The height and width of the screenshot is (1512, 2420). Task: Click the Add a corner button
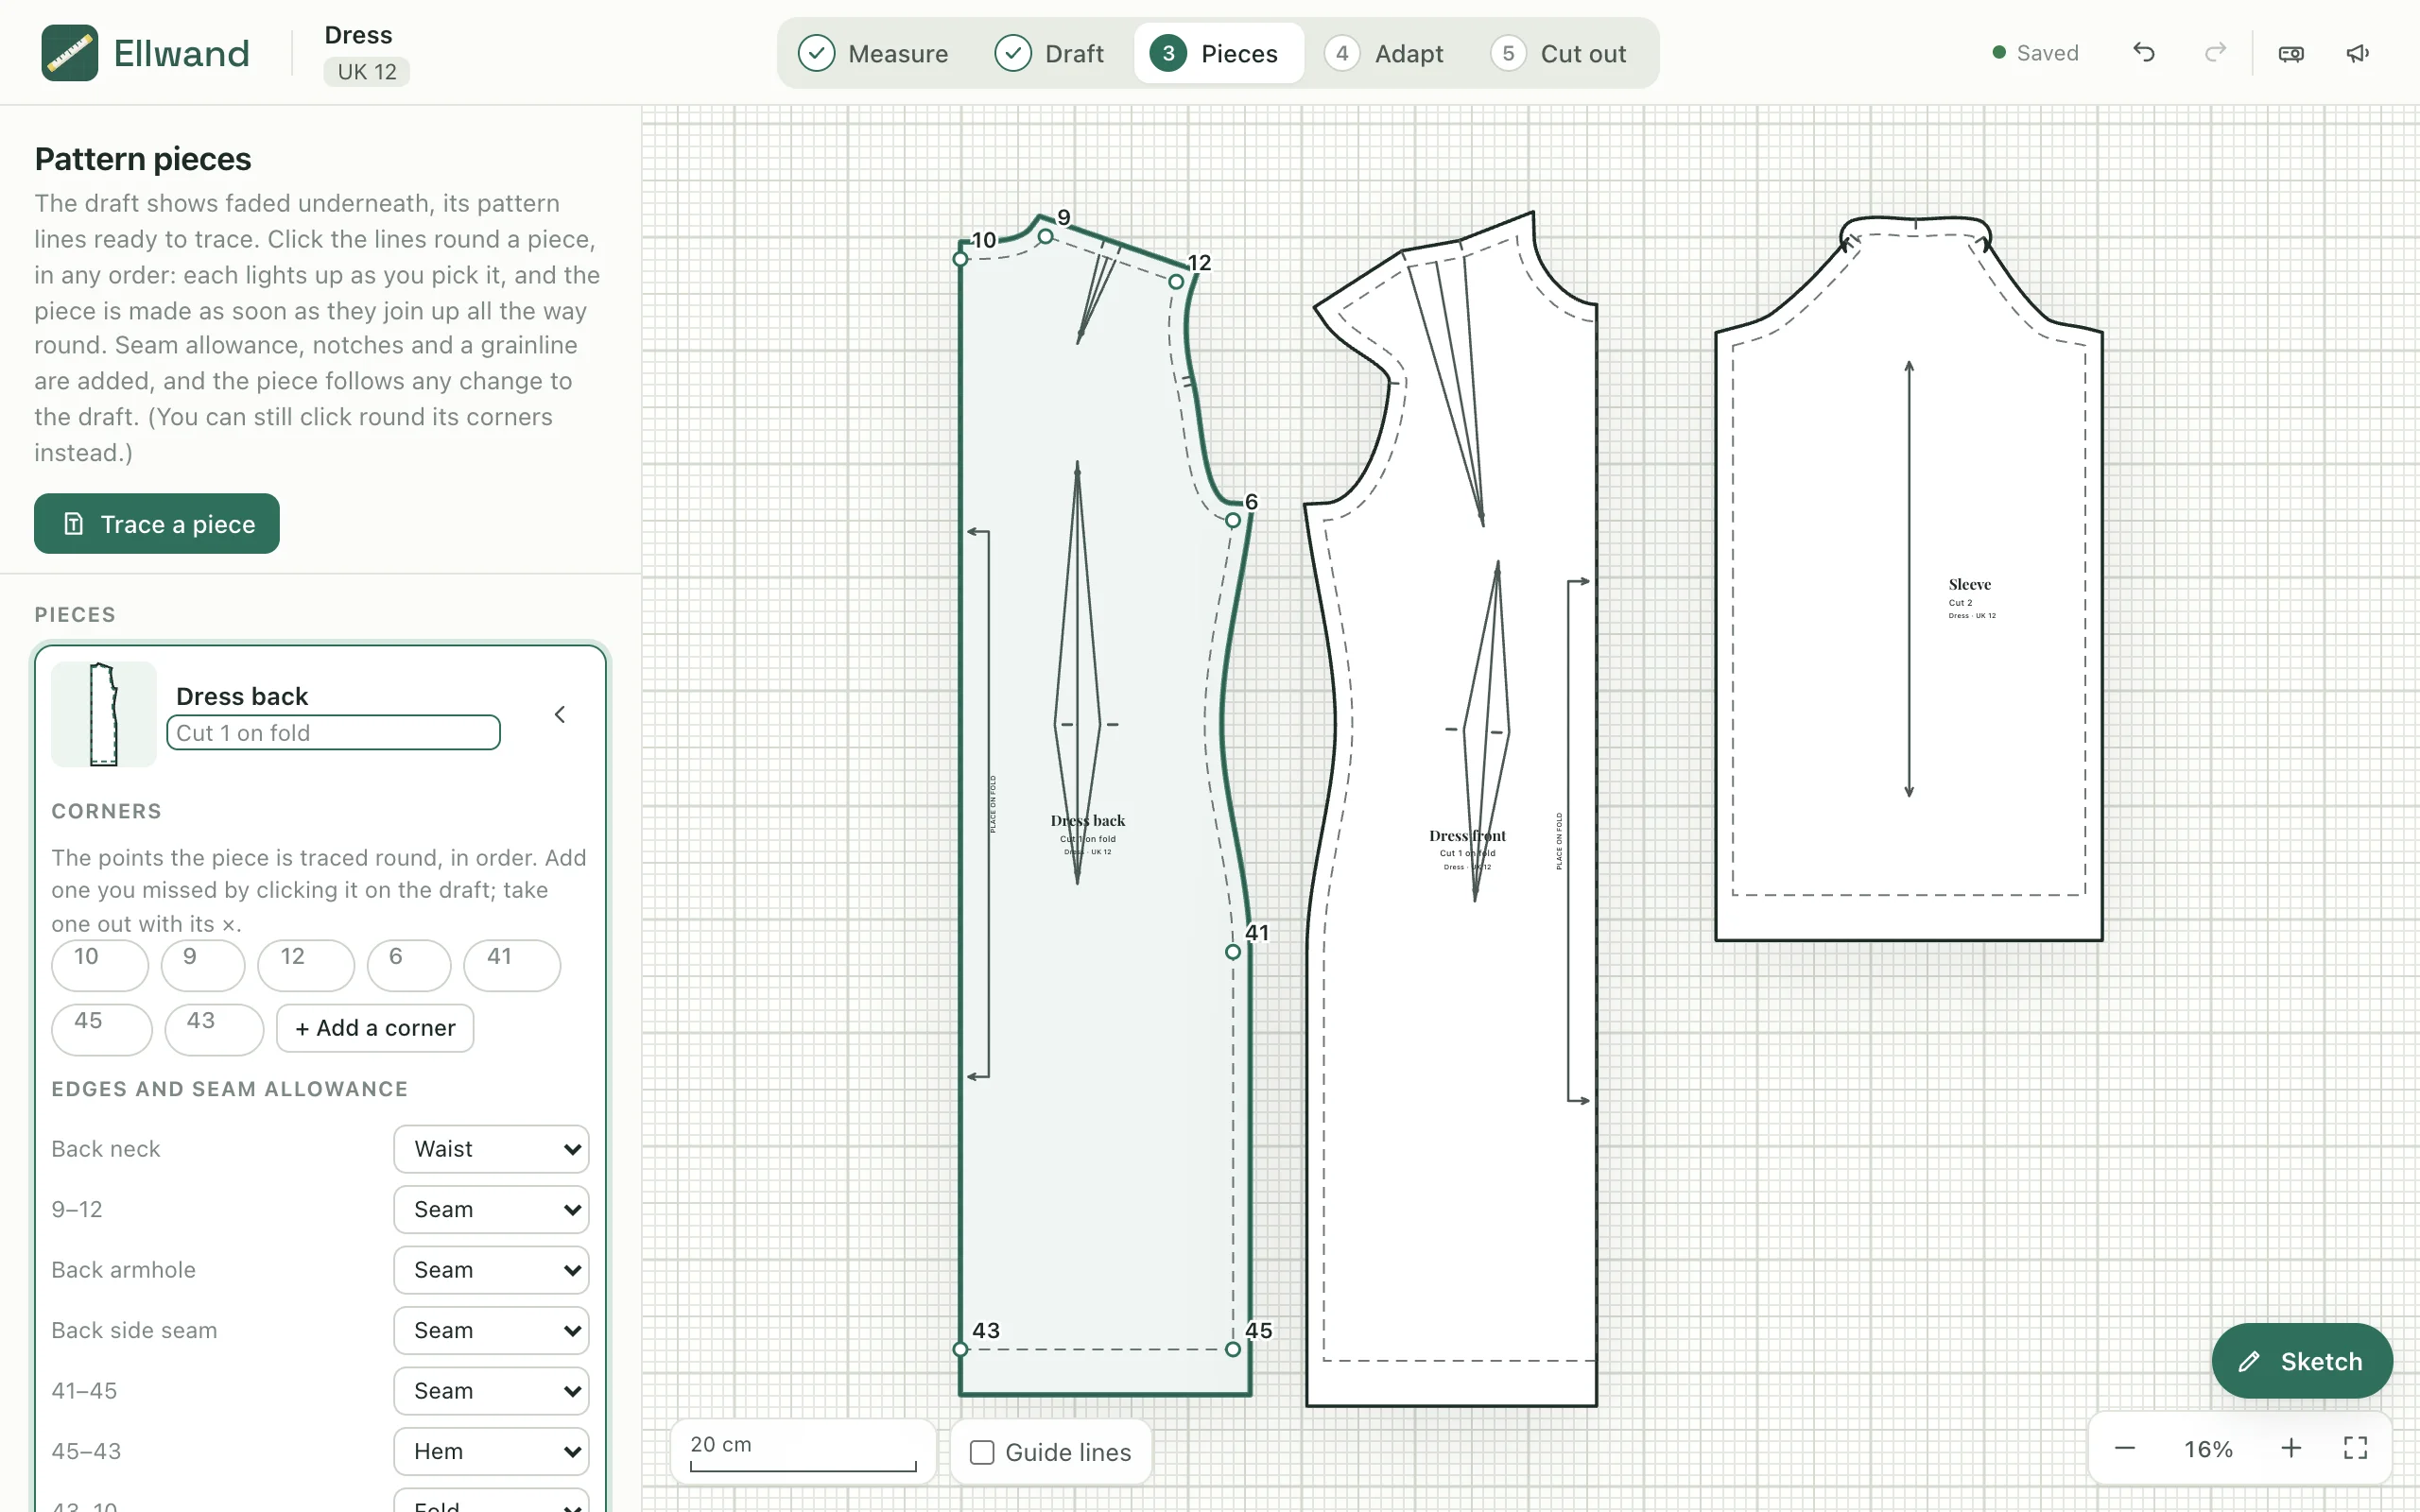375,1028
